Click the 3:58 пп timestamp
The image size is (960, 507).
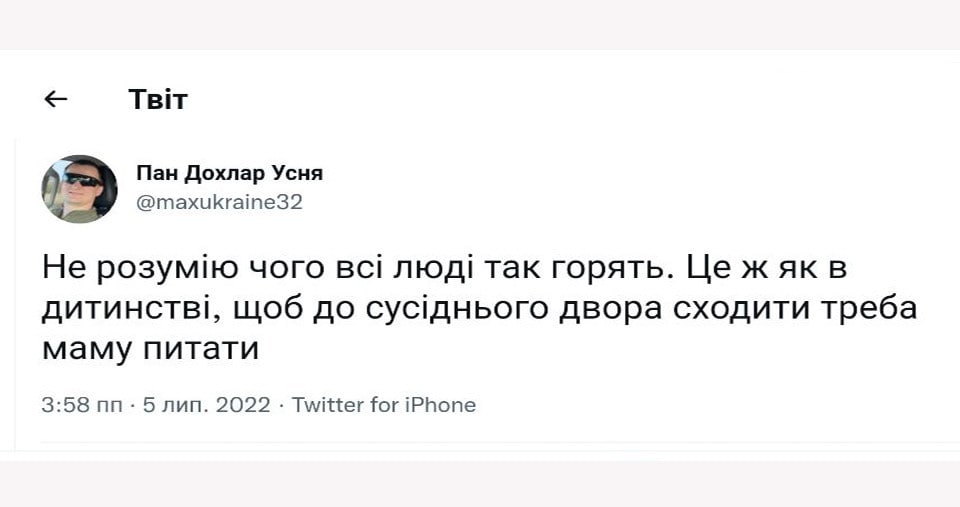[x=82, y=405]
